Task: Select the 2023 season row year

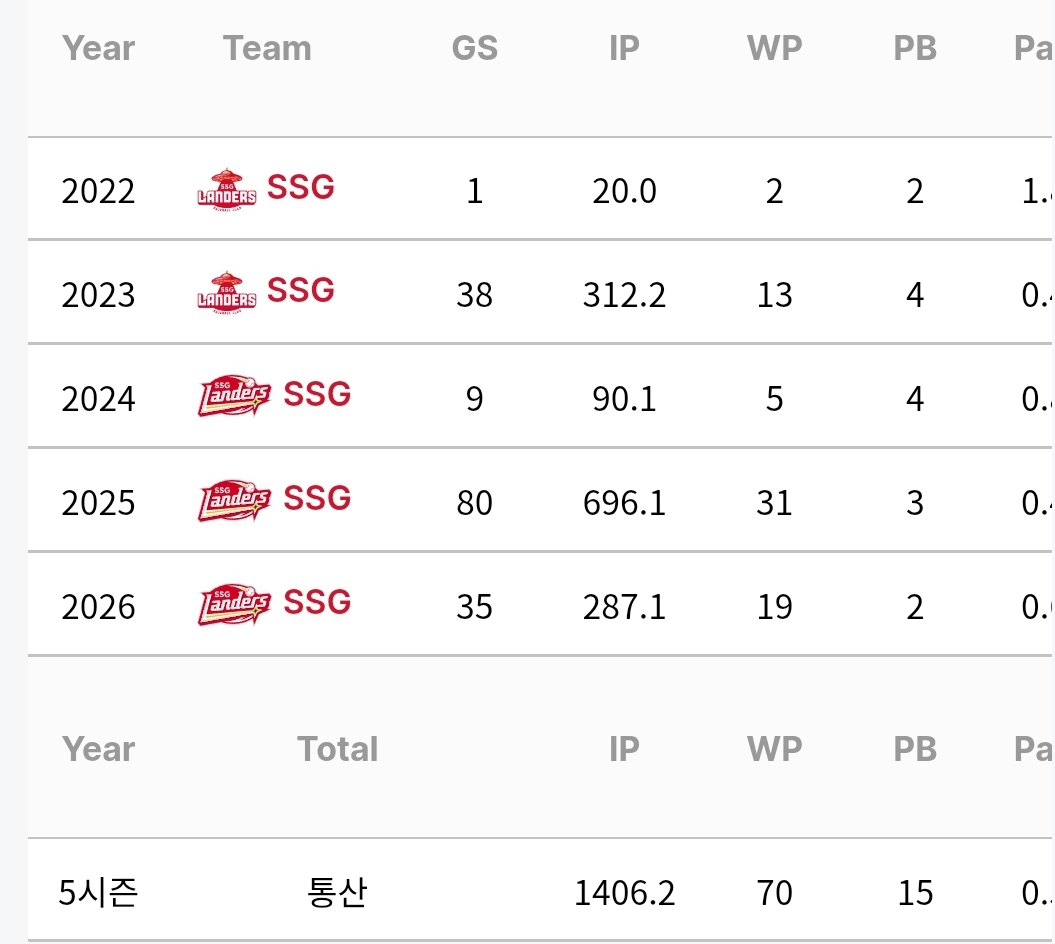Action: [x=98, y=295]
